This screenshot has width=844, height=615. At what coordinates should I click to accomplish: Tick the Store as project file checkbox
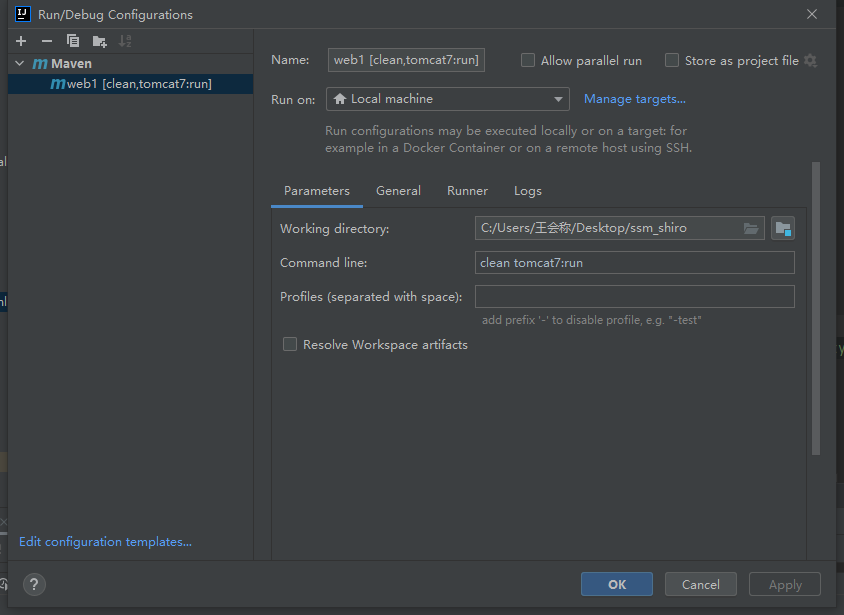[x=672, y=61]
